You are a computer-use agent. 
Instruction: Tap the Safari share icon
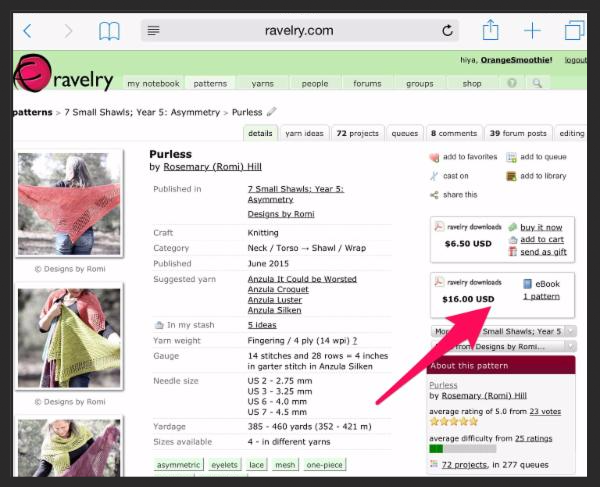[490, 30]
